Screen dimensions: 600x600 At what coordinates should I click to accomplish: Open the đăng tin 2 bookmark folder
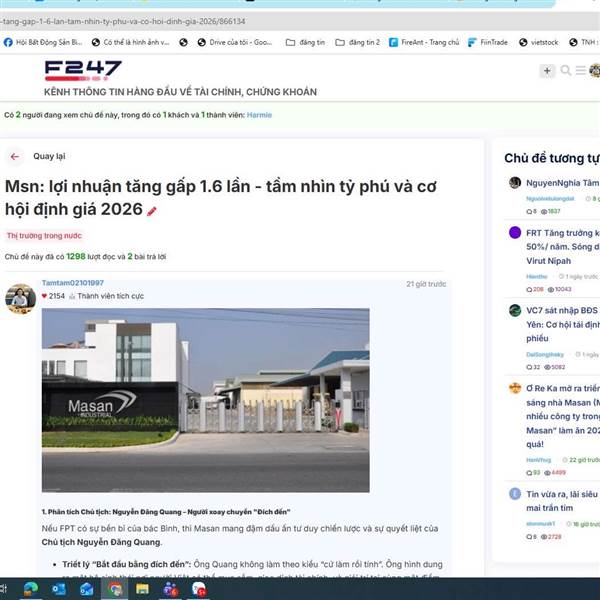(x=357, y=42)
